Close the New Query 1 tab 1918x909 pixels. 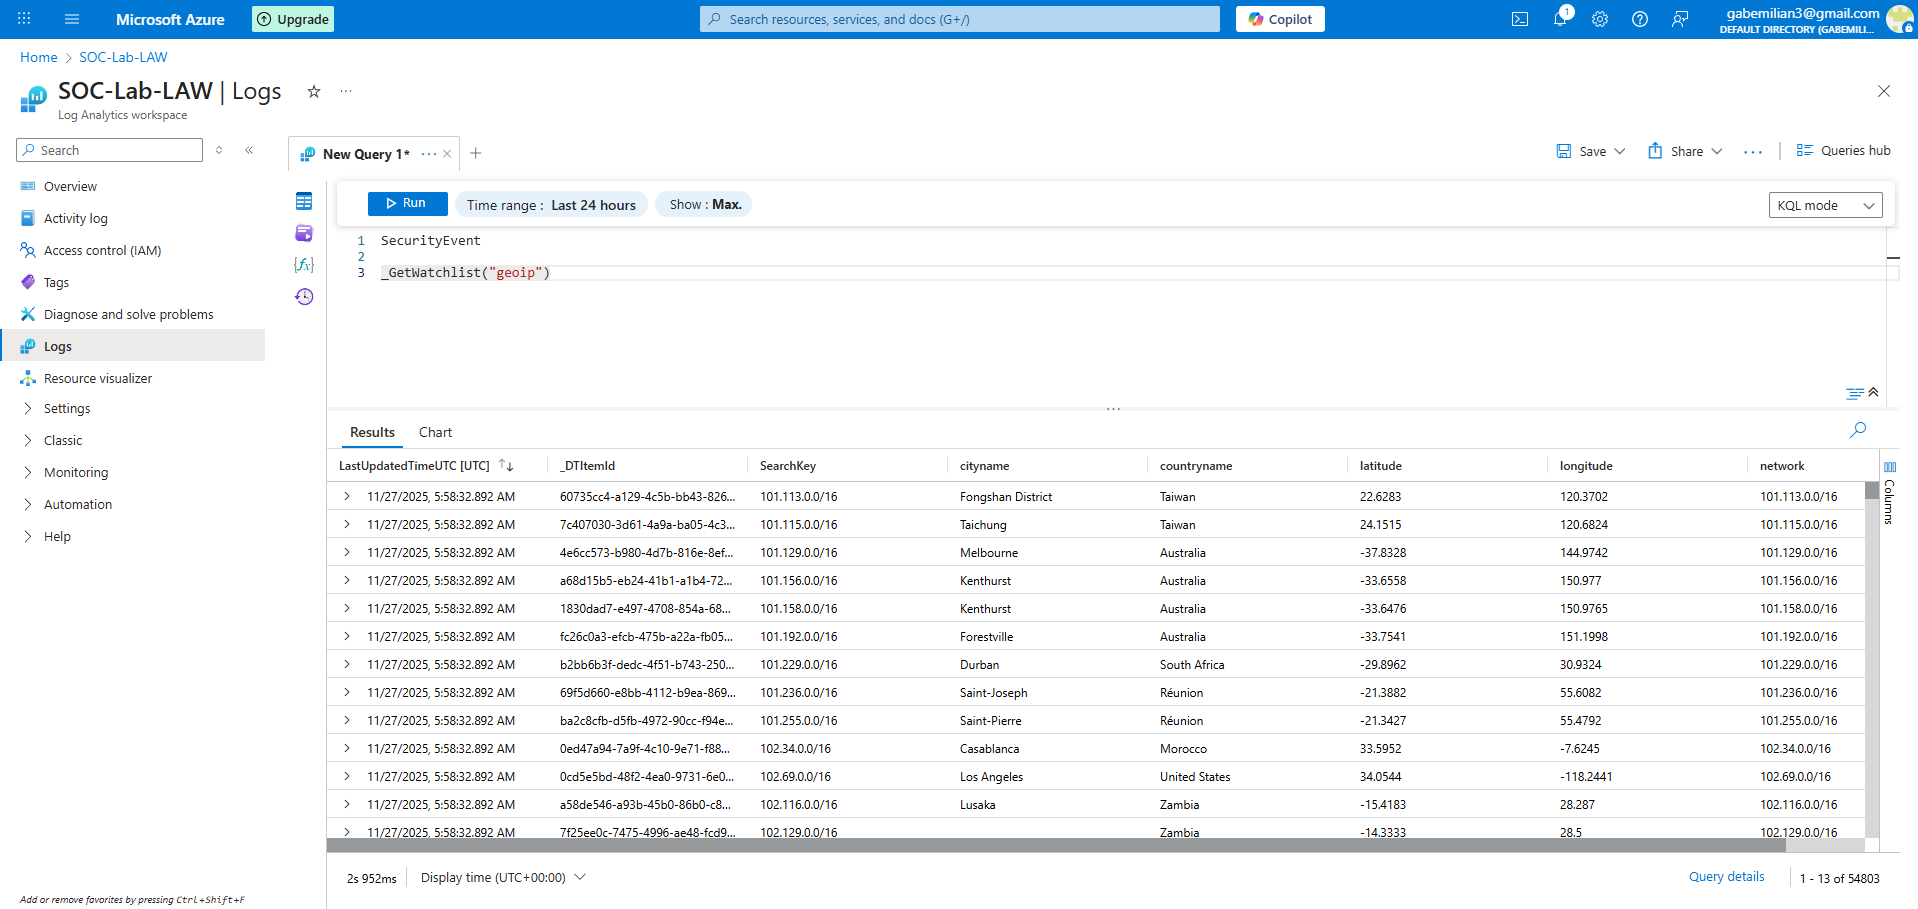point(447,154)
